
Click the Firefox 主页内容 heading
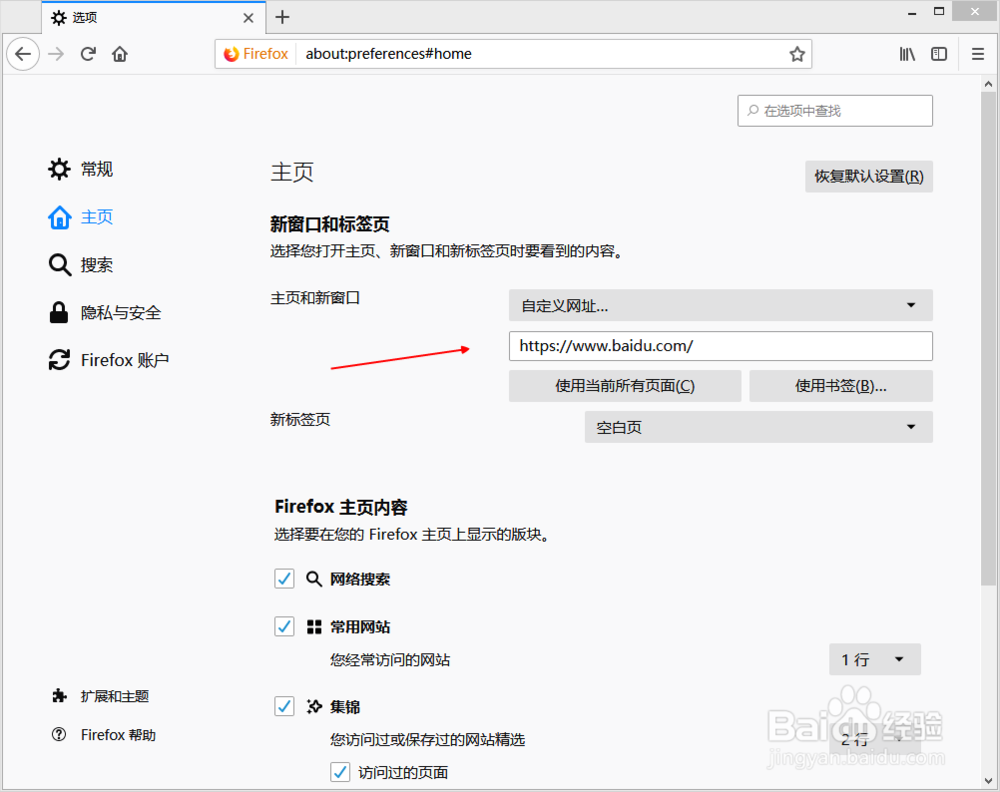[341, 507]
